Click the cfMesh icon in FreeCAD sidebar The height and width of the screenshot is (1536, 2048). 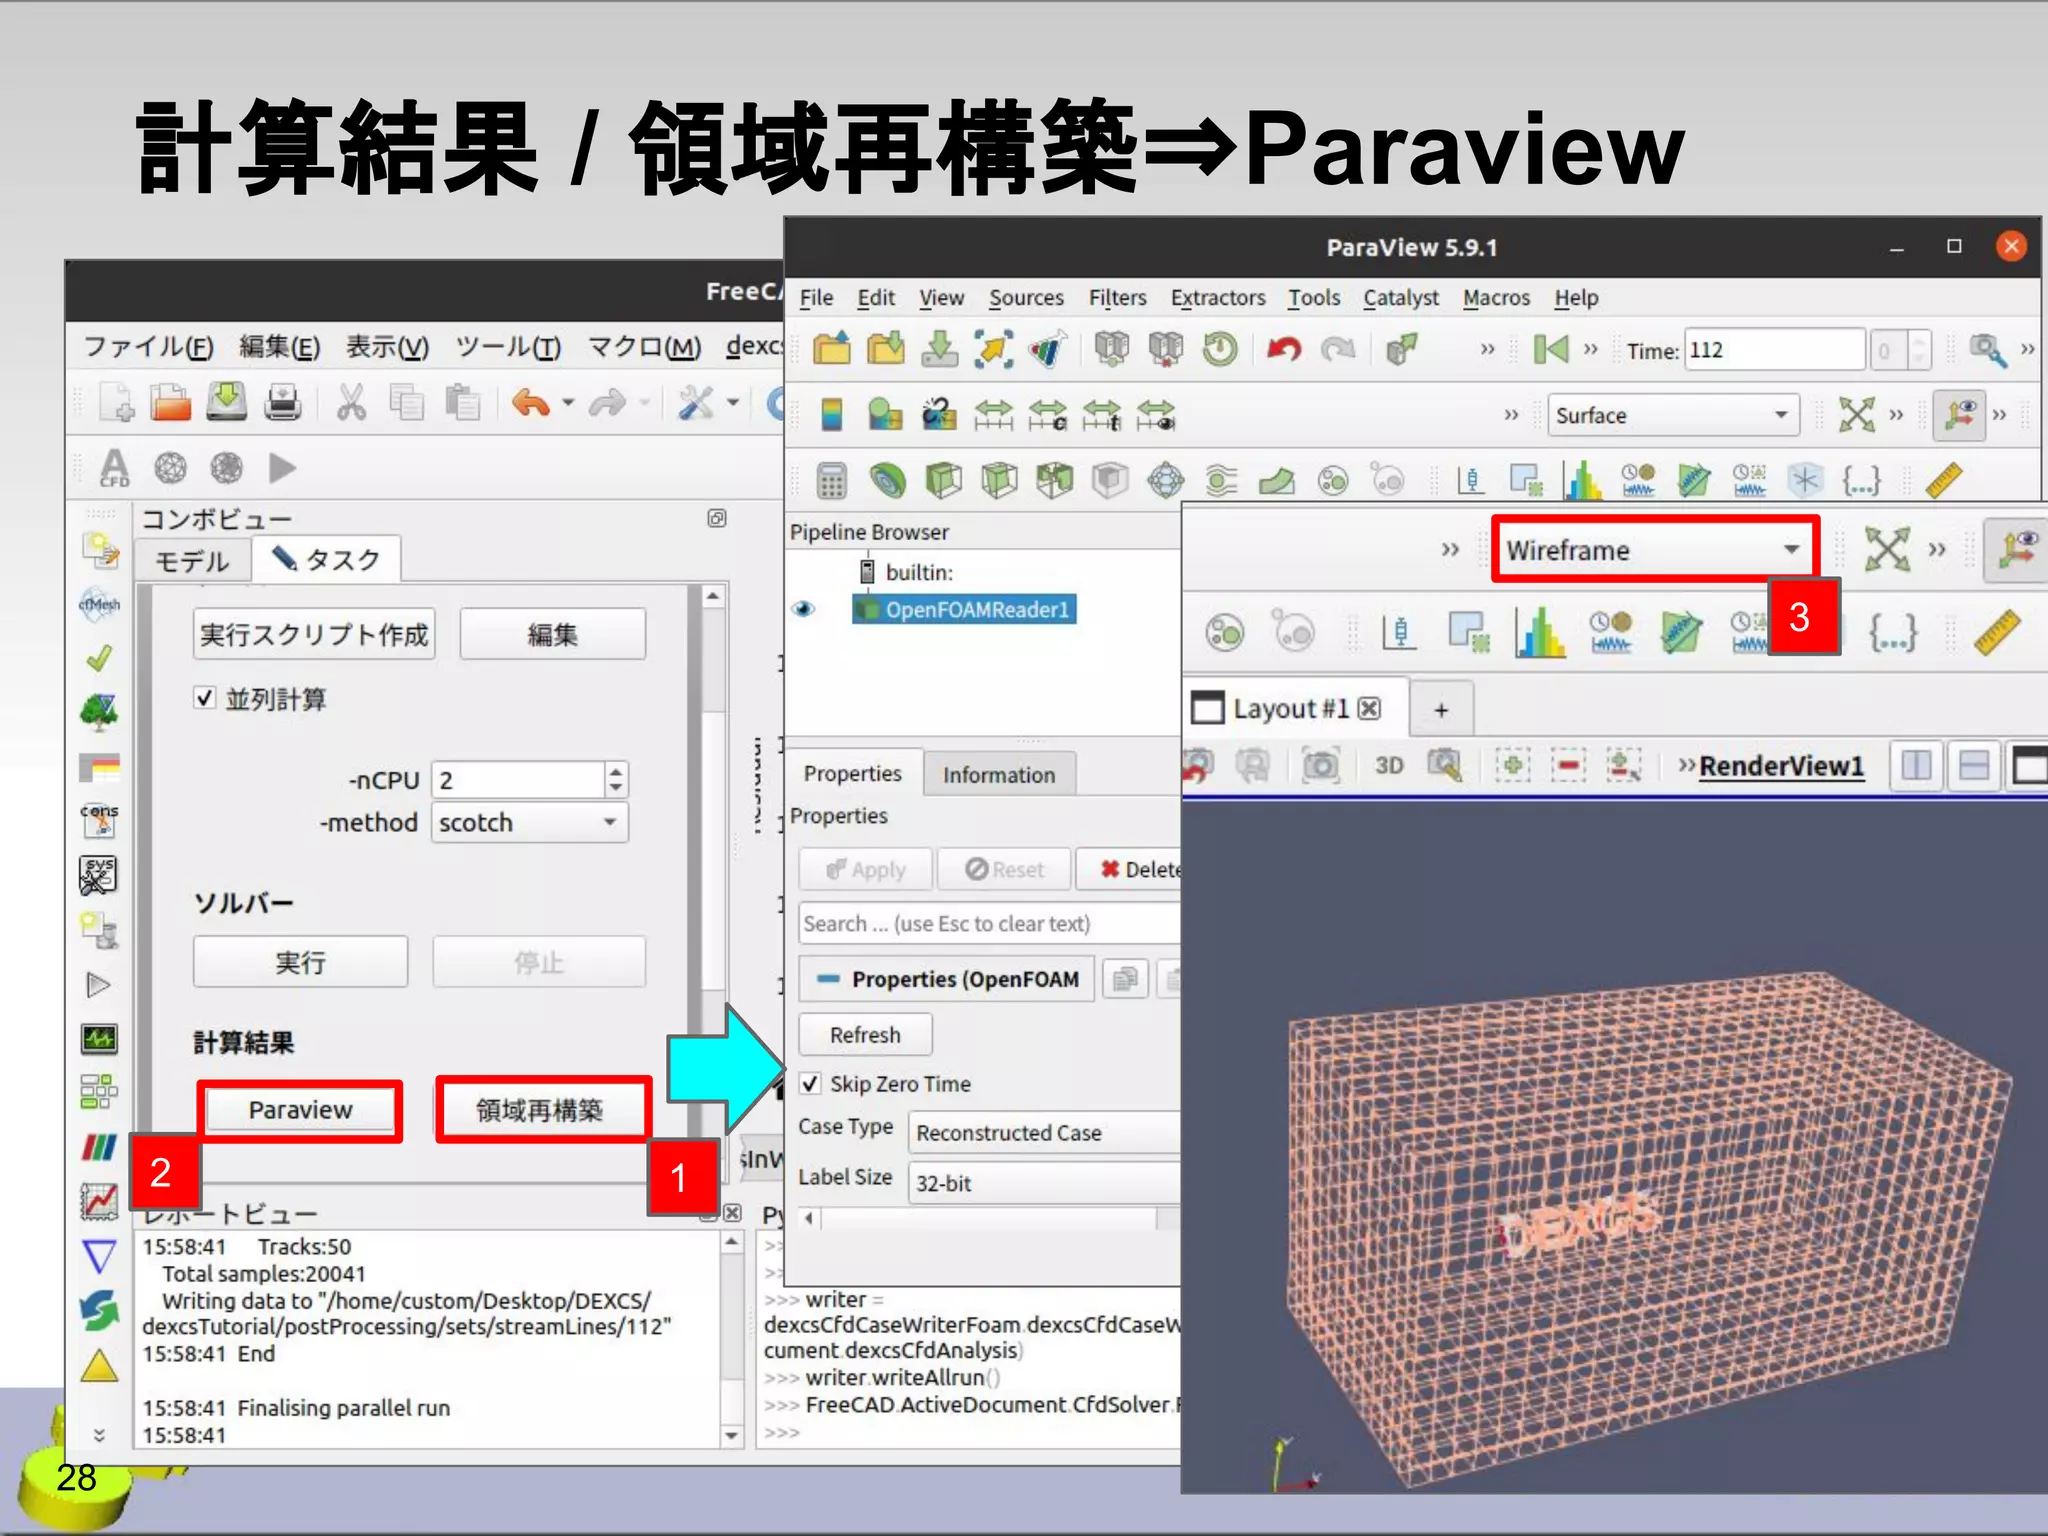[99, 603]
